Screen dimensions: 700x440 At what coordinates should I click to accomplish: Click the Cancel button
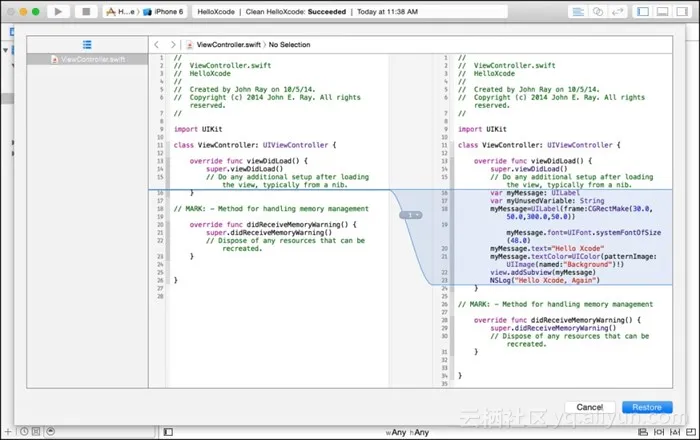(589, 407)
